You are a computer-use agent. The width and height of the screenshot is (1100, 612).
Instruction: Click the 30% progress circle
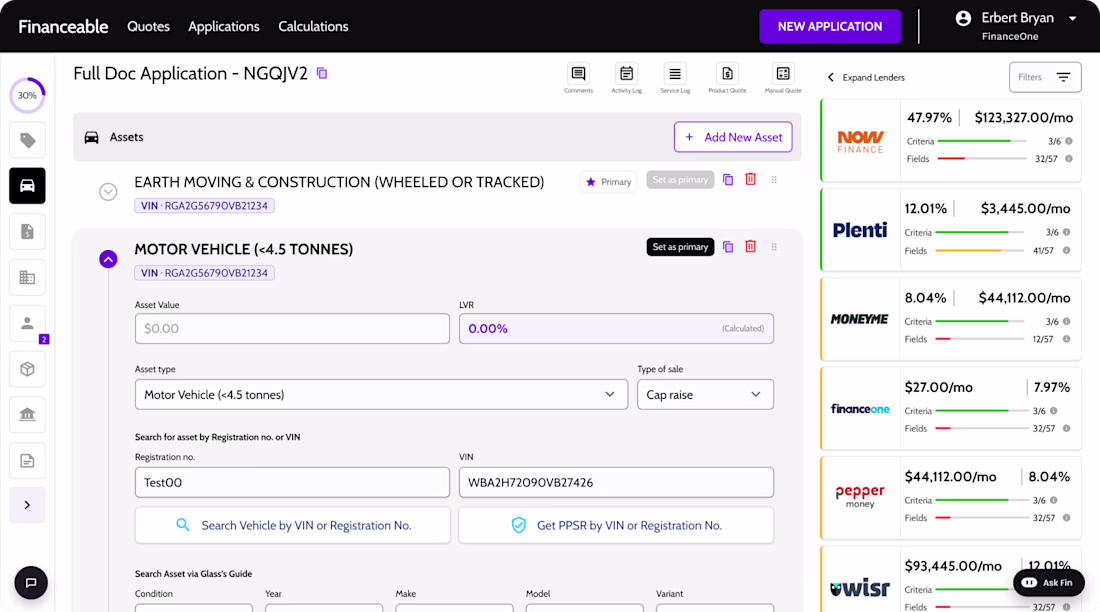pyautogui.click(x=27, y=95)
